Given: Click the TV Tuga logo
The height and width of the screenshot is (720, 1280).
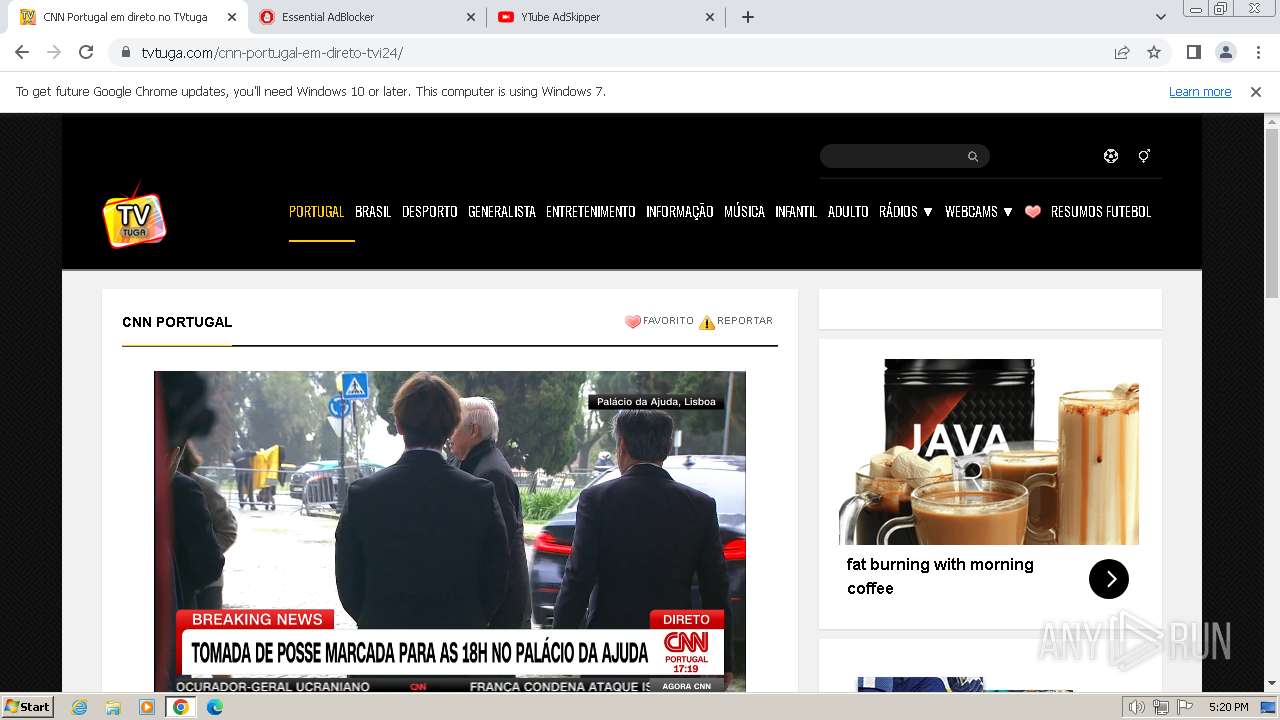Looking at the screenshot, I should [134, 214].
